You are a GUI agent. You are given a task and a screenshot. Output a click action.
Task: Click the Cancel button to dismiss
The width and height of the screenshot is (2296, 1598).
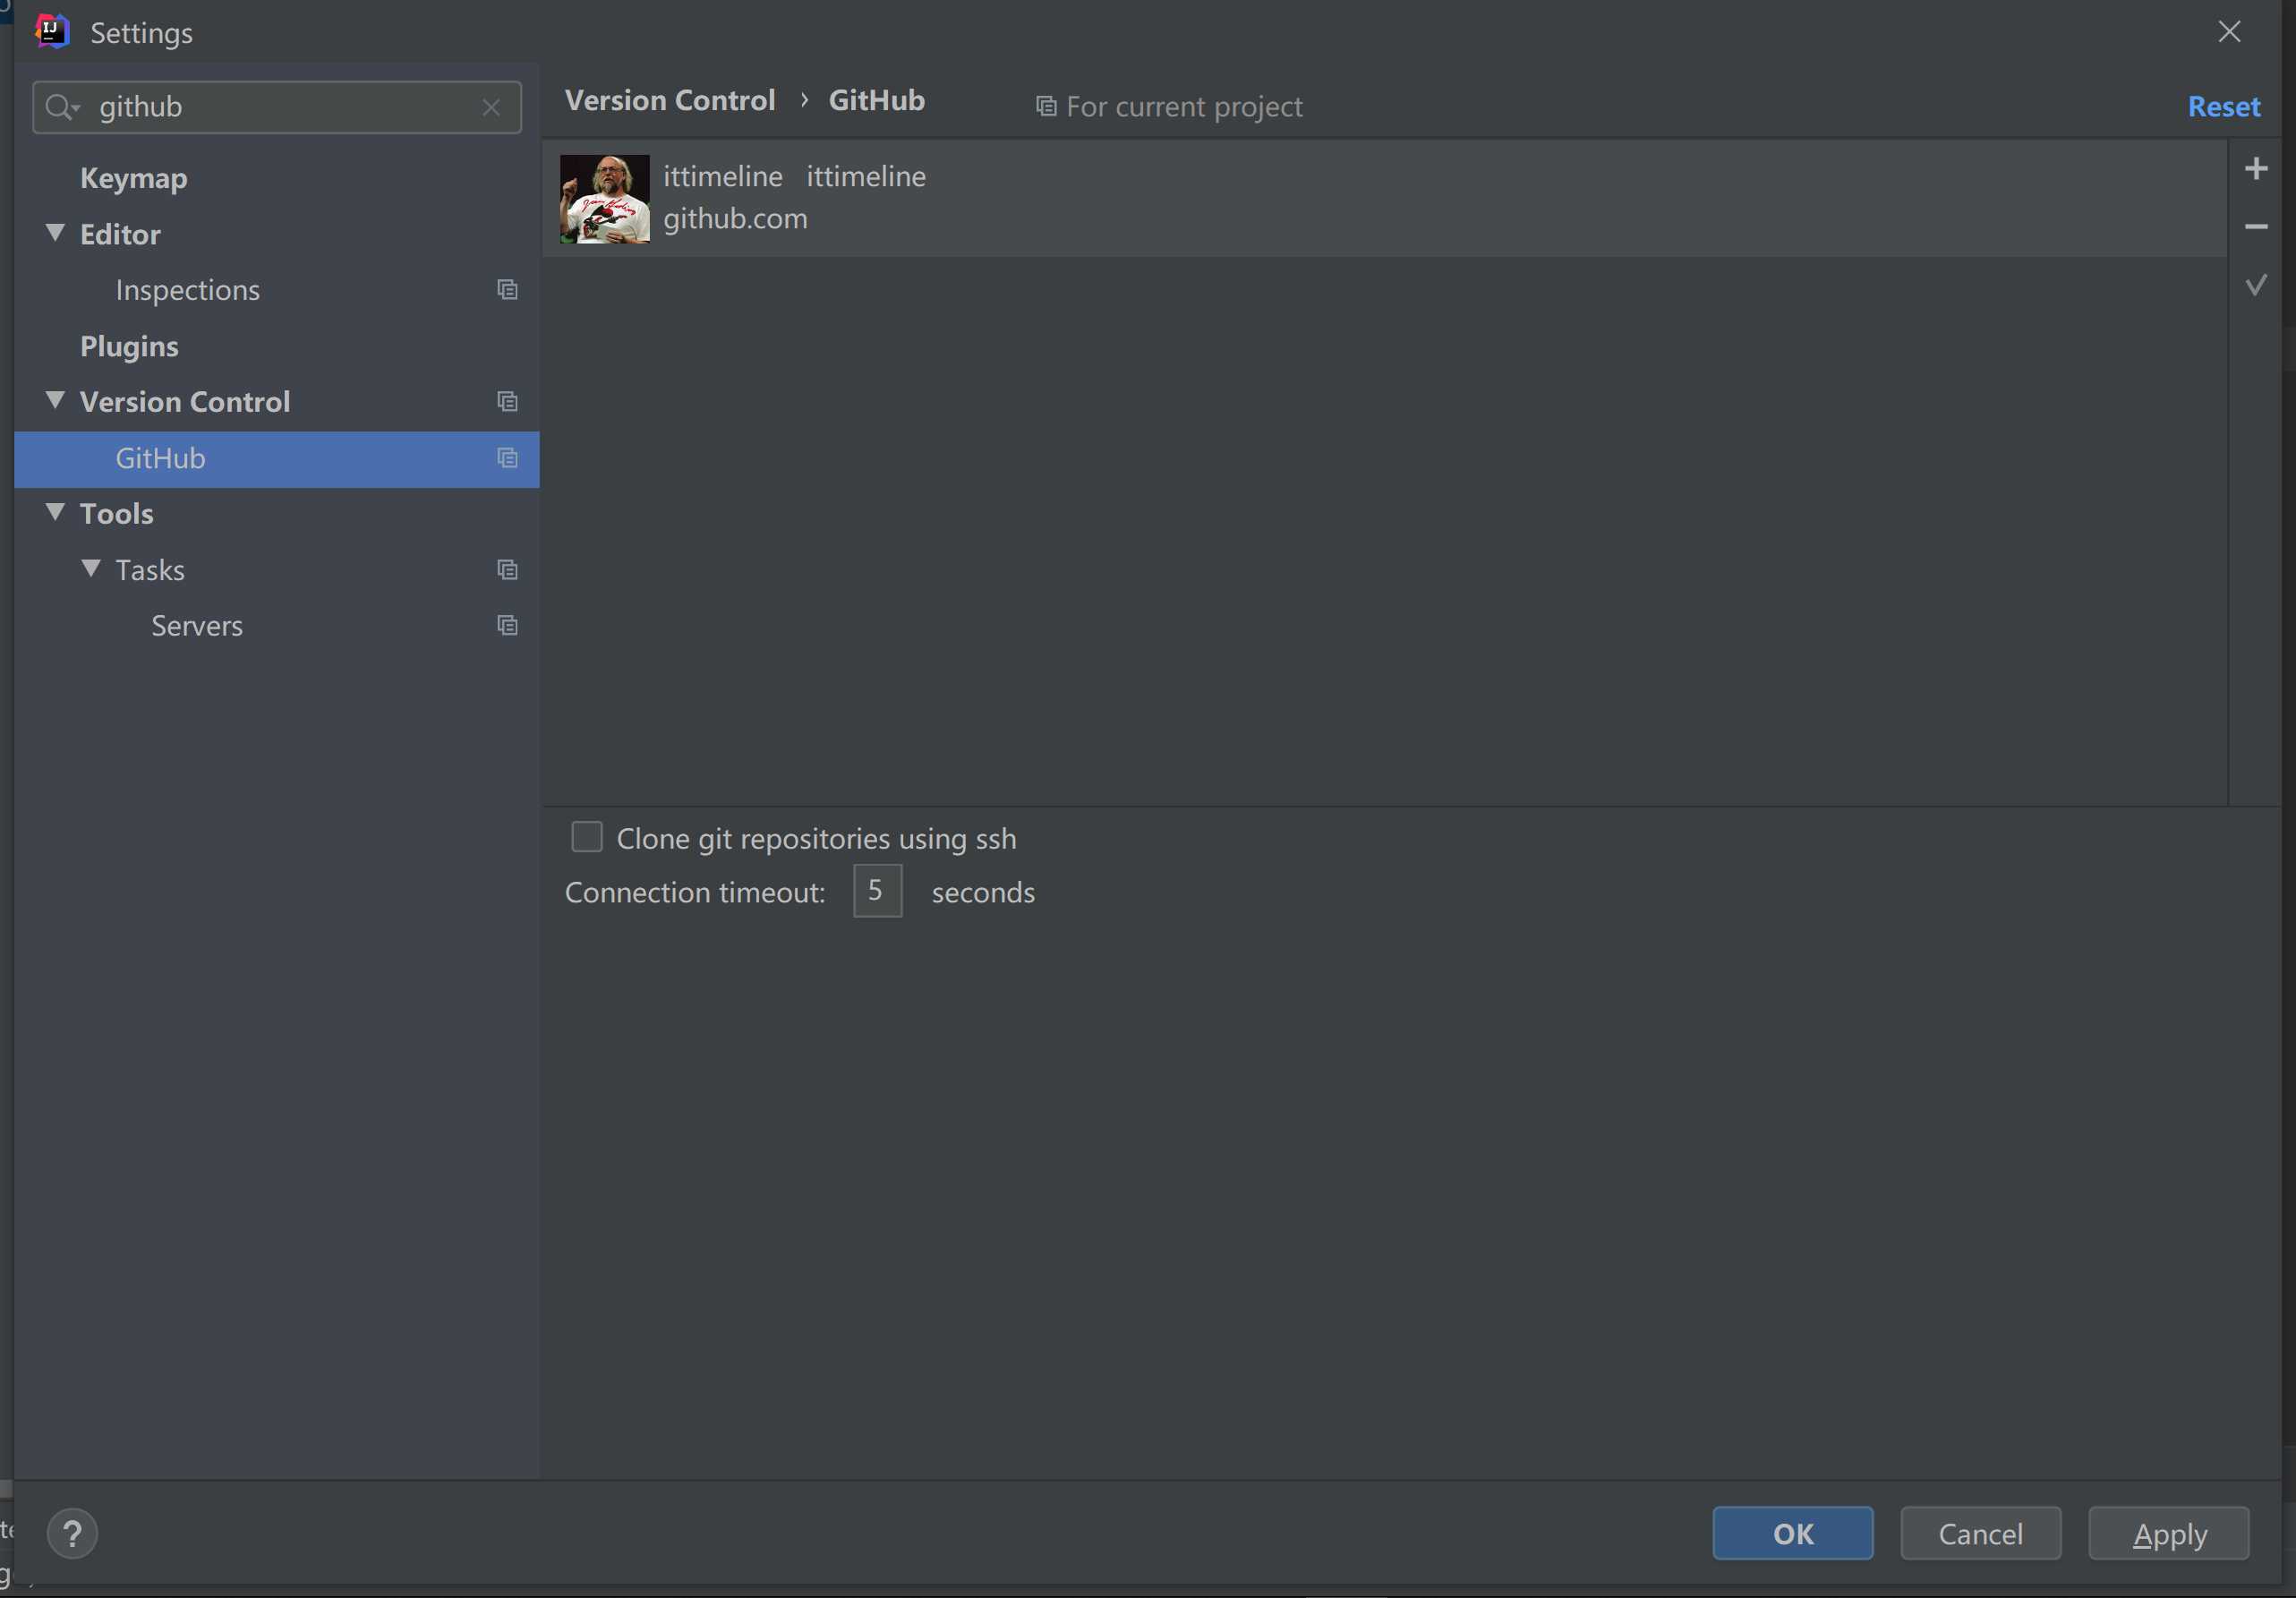click(x=1980, y=1532)
